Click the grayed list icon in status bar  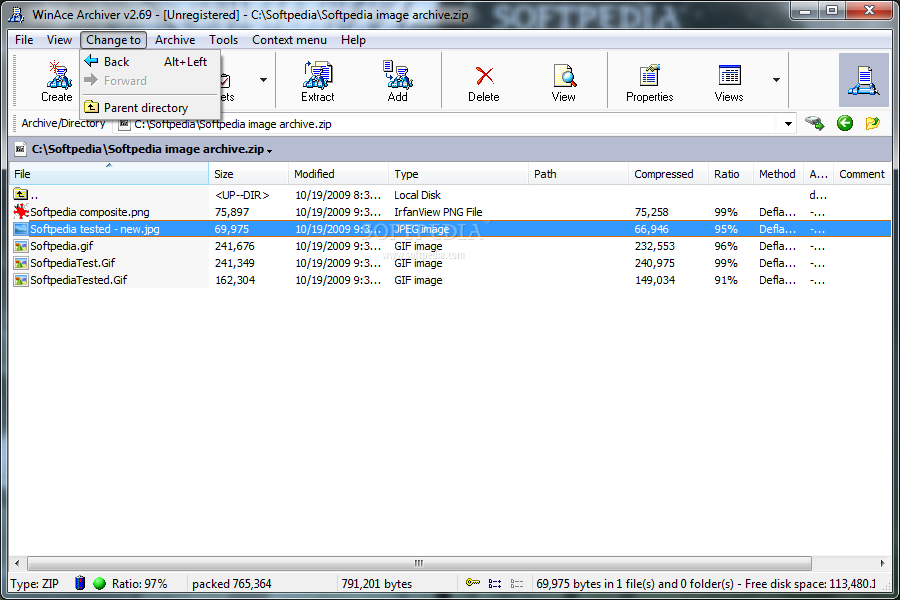[x=517, y=583]
